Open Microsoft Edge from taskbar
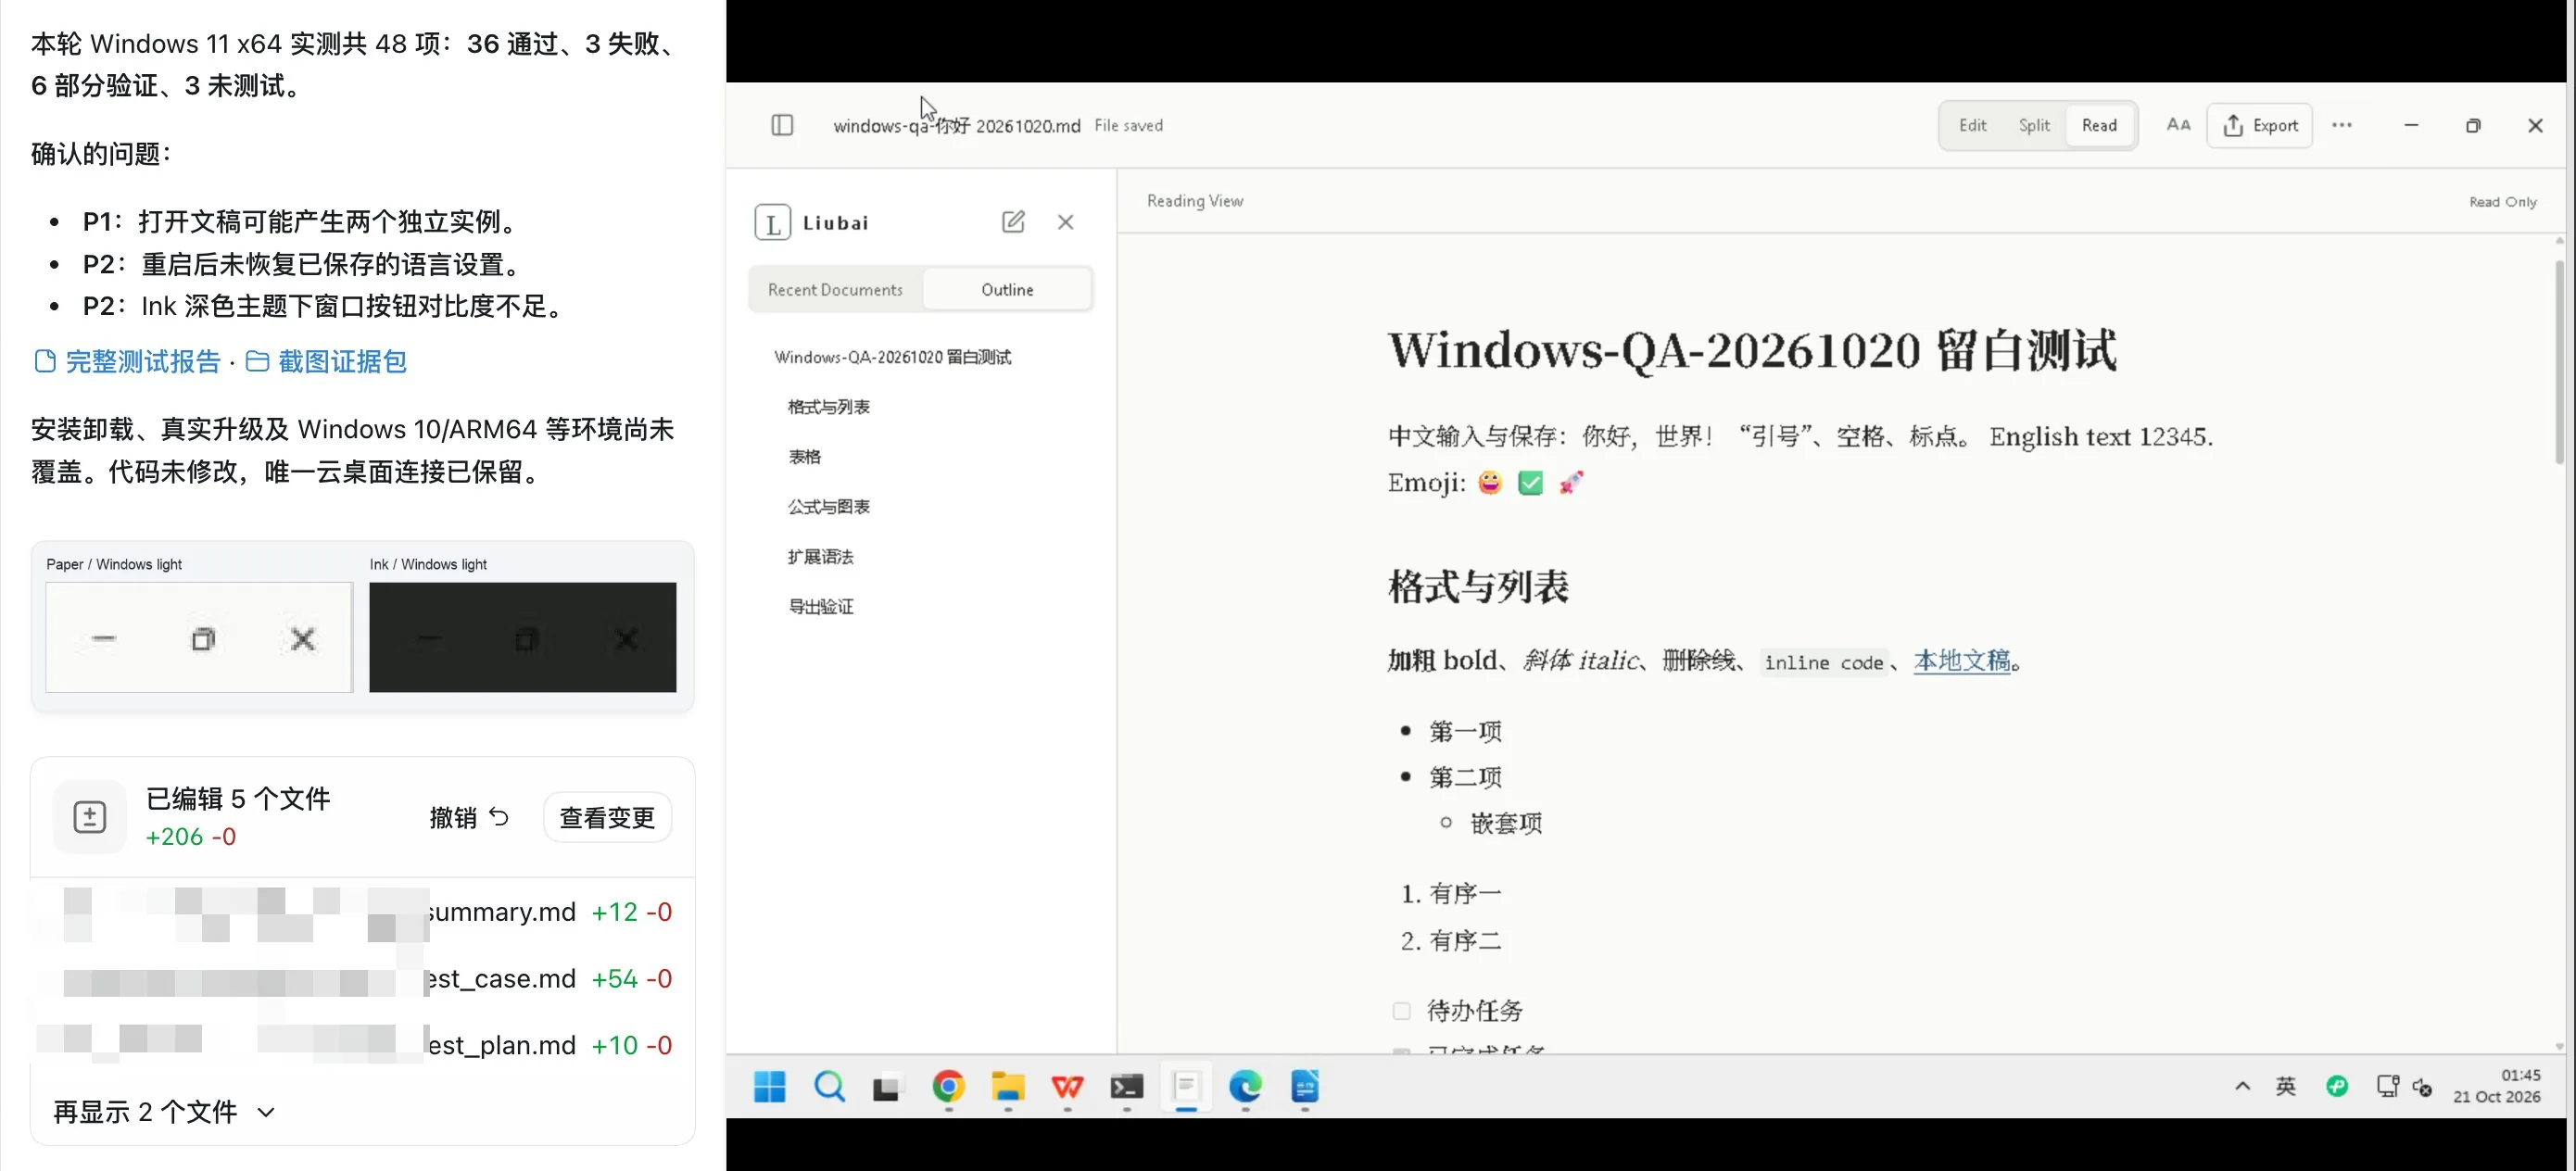Screen dimensions: 2576x1171 [1246, 1086]
